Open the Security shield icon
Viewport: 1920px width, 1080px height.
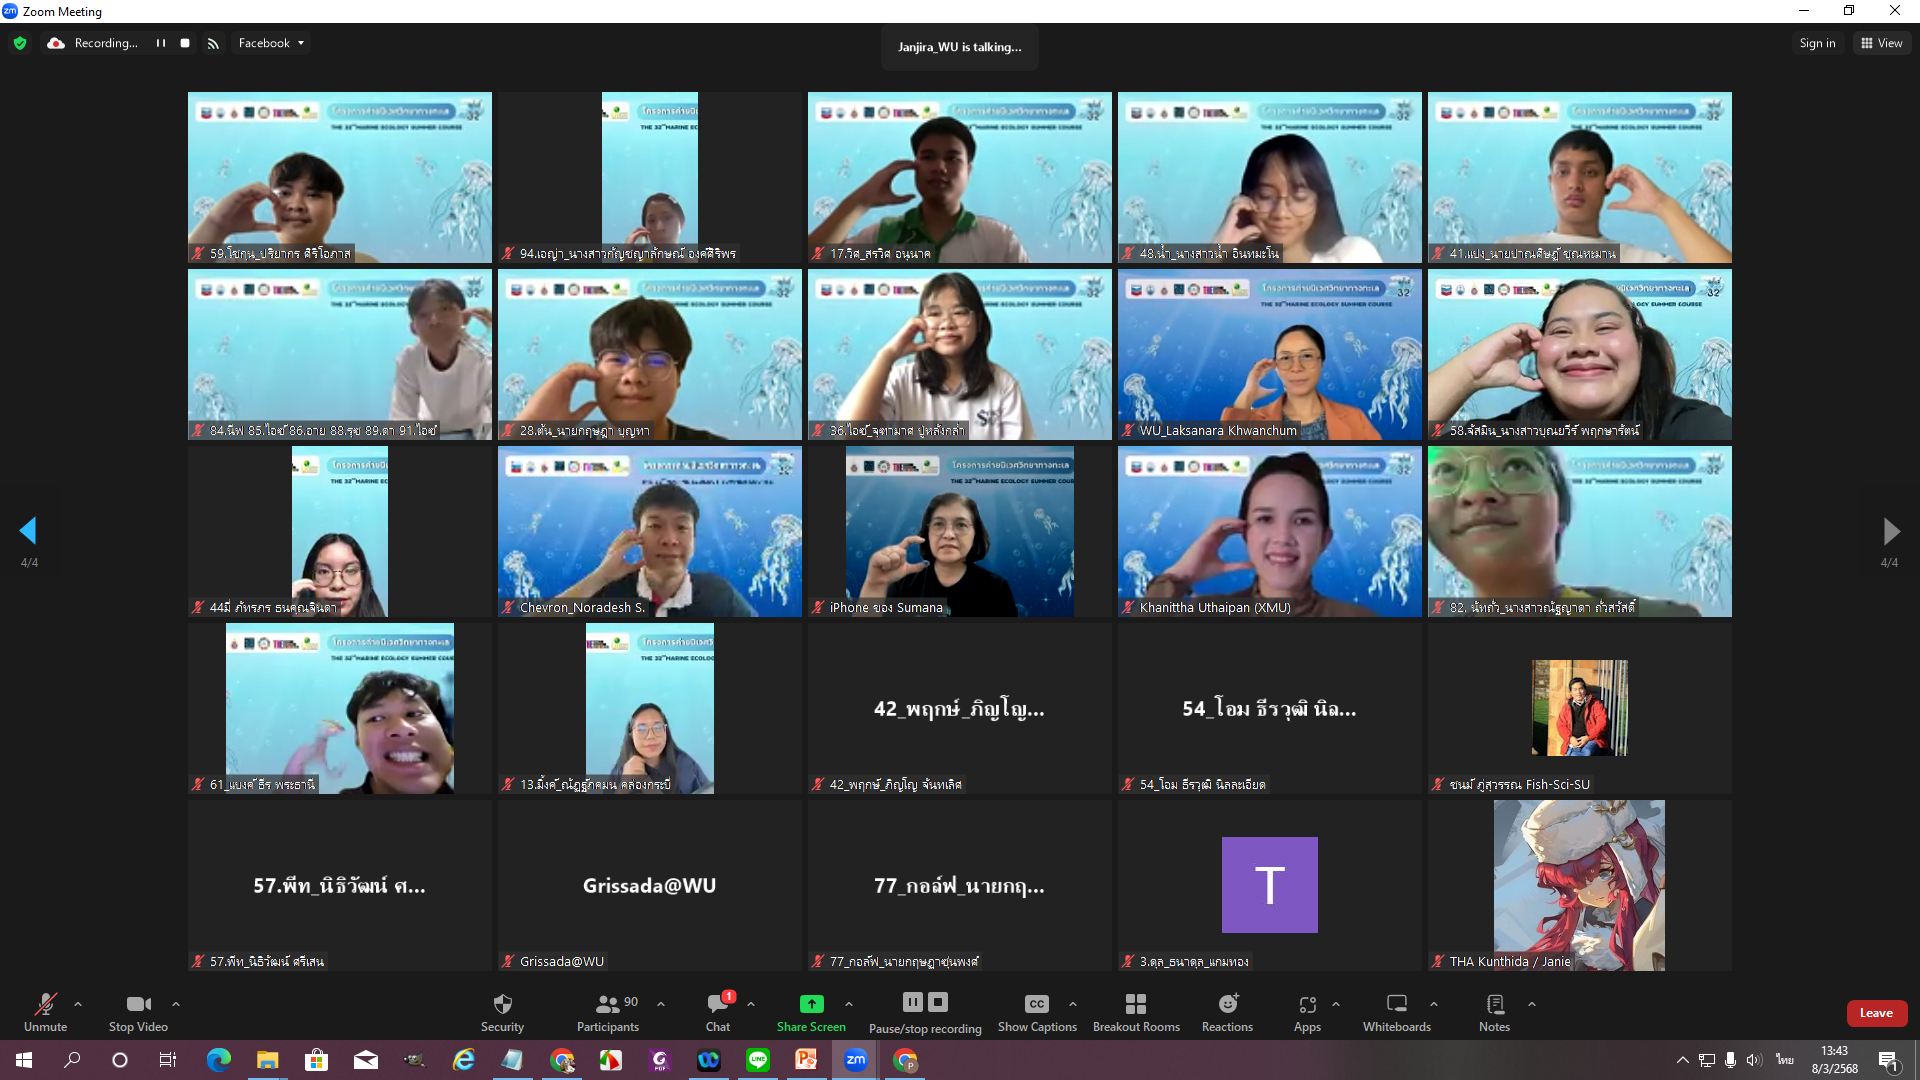(502, 1004)
